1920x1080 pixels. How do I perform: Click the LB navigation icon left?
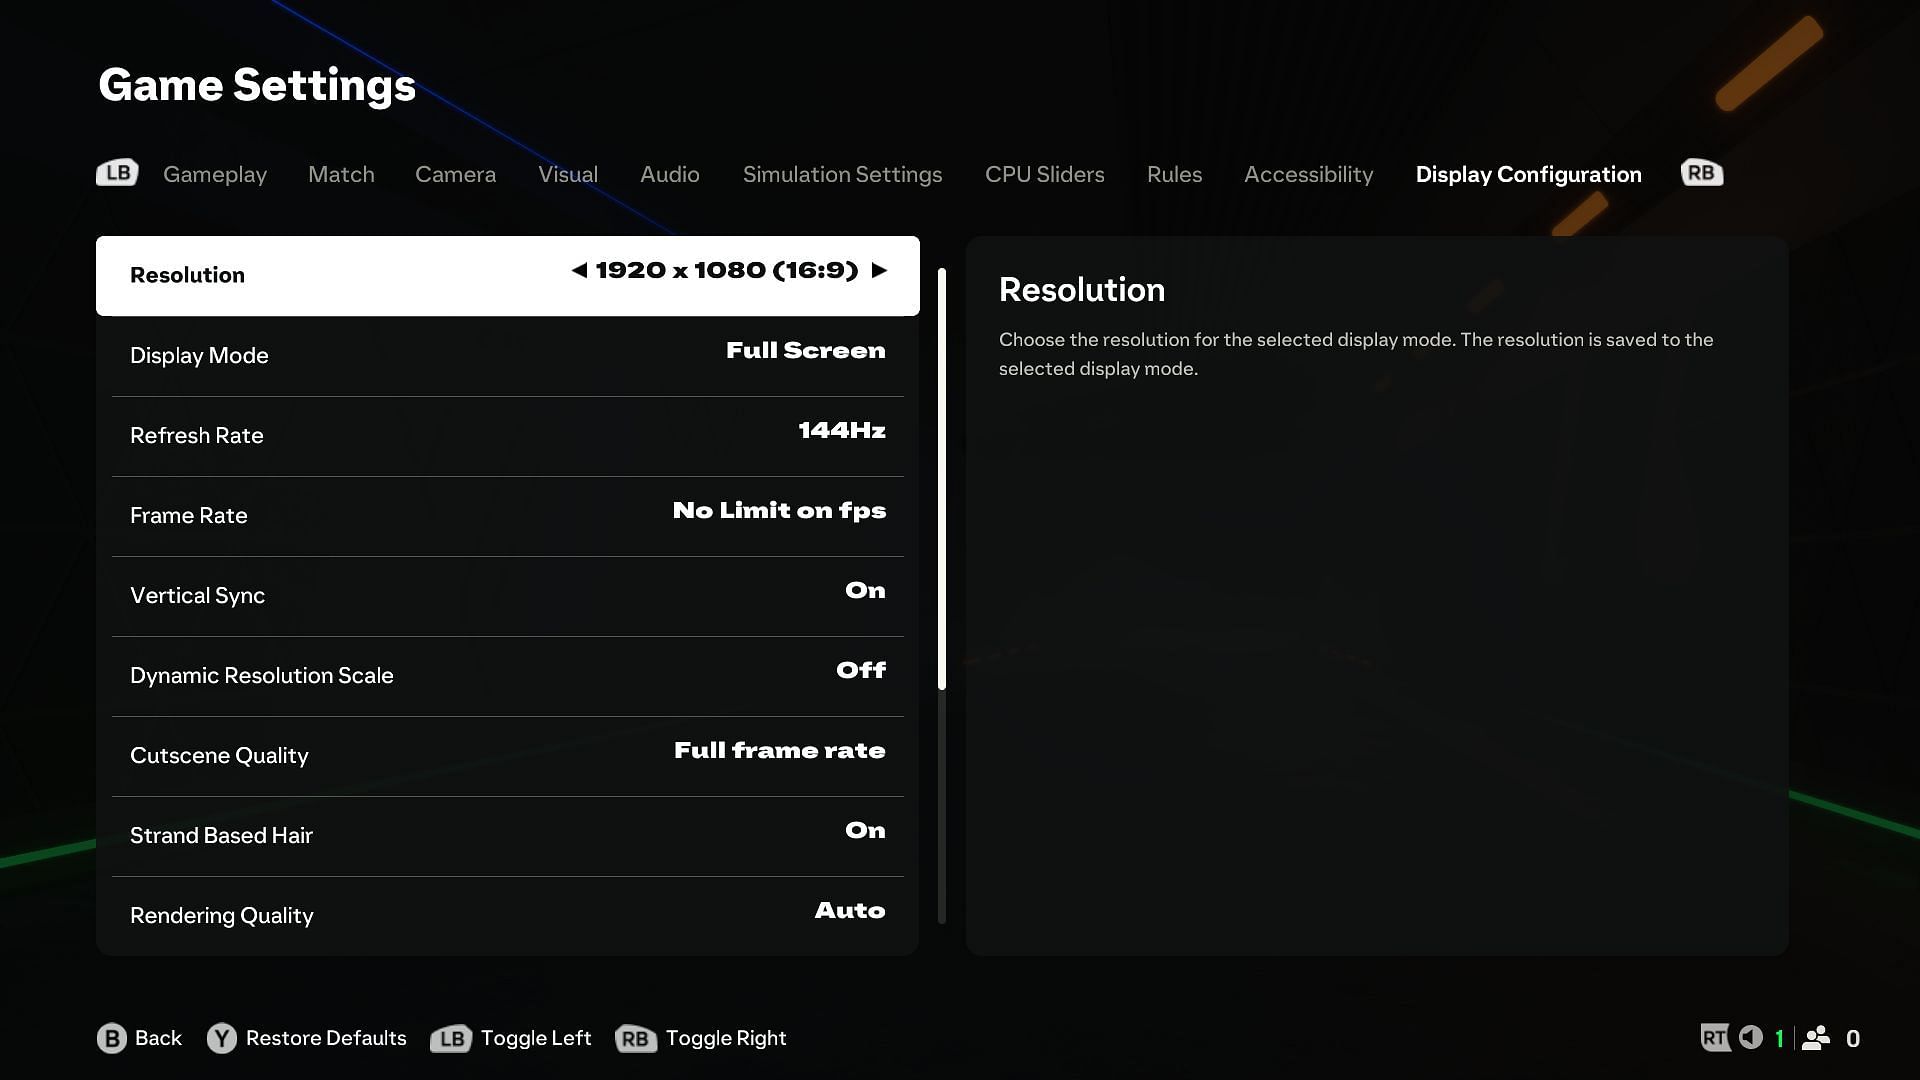(x=117, y=171)
